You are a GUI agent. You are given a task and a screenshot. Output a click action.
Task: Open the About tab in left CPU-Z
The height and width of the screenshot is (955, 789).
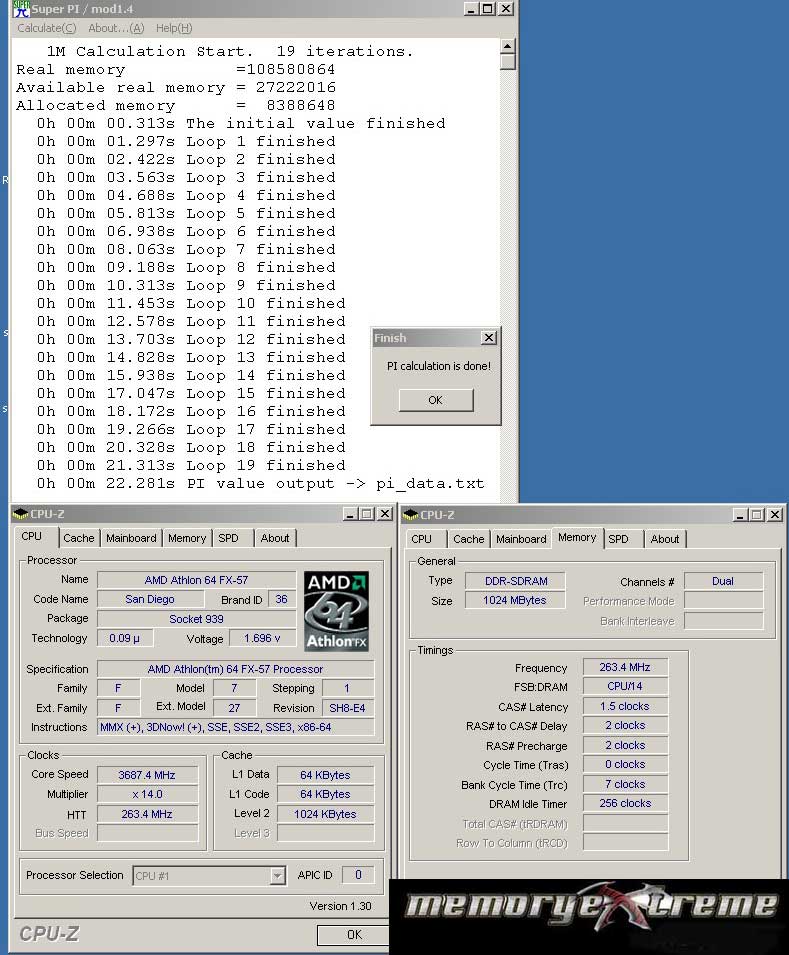click(275, 538)
